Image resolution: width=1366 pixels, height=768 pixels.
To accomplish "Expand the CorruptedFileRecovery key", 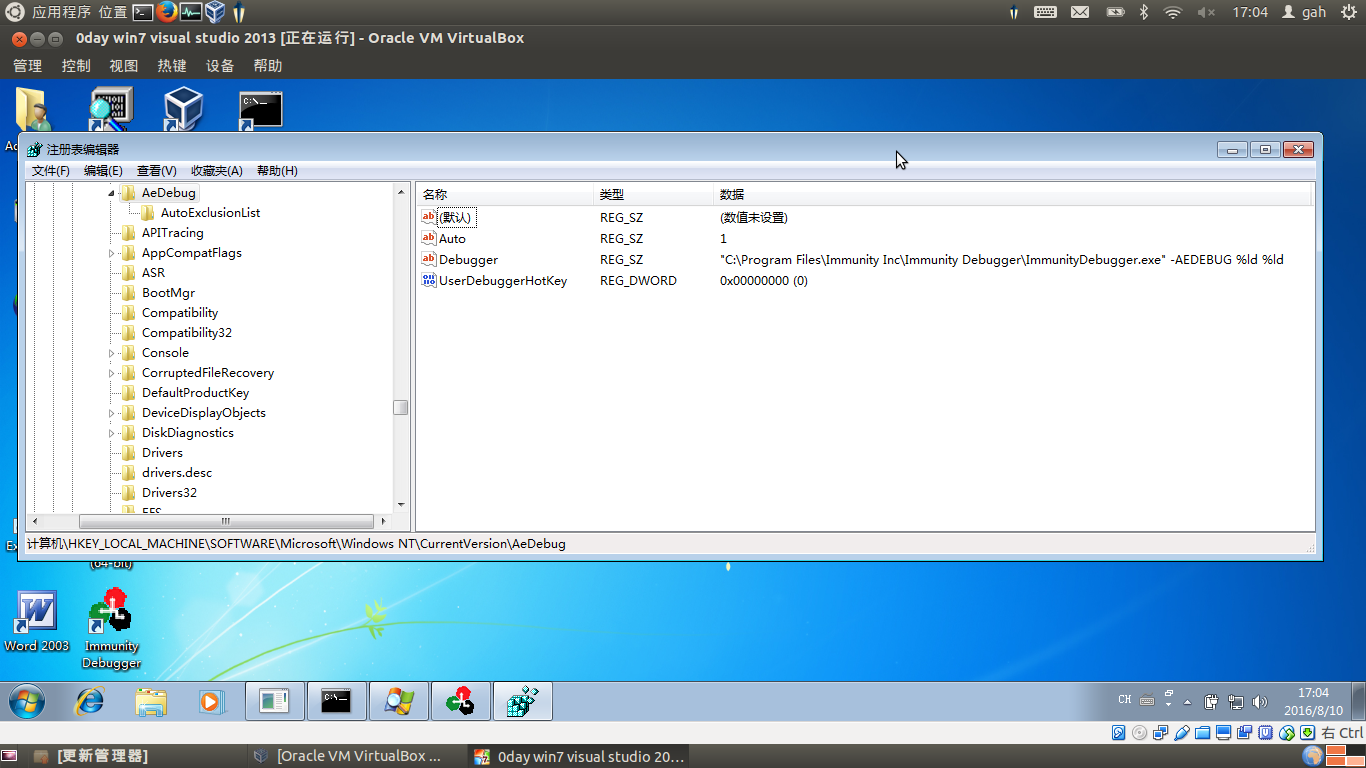I will pyautogui.click(x=112, y=373).
